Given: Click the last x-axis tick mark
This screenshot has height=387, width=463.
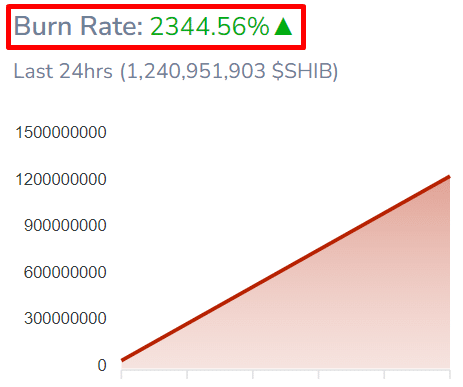Looking at the screenshot, I should tap(450, 374).
